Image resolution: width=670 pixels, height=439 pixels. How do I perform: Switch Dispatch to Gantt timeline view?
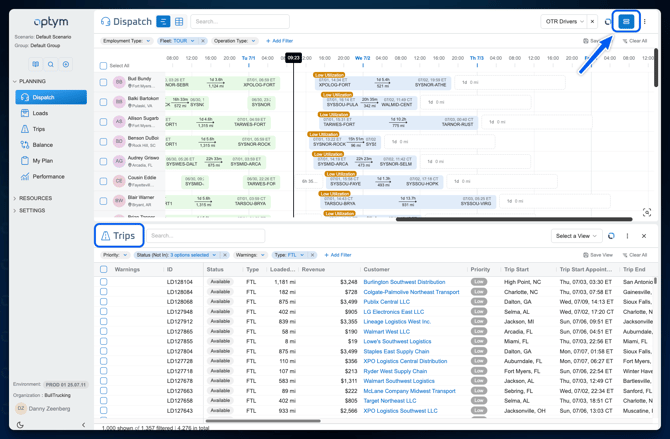pyautogui.click(x=163, y=21)
